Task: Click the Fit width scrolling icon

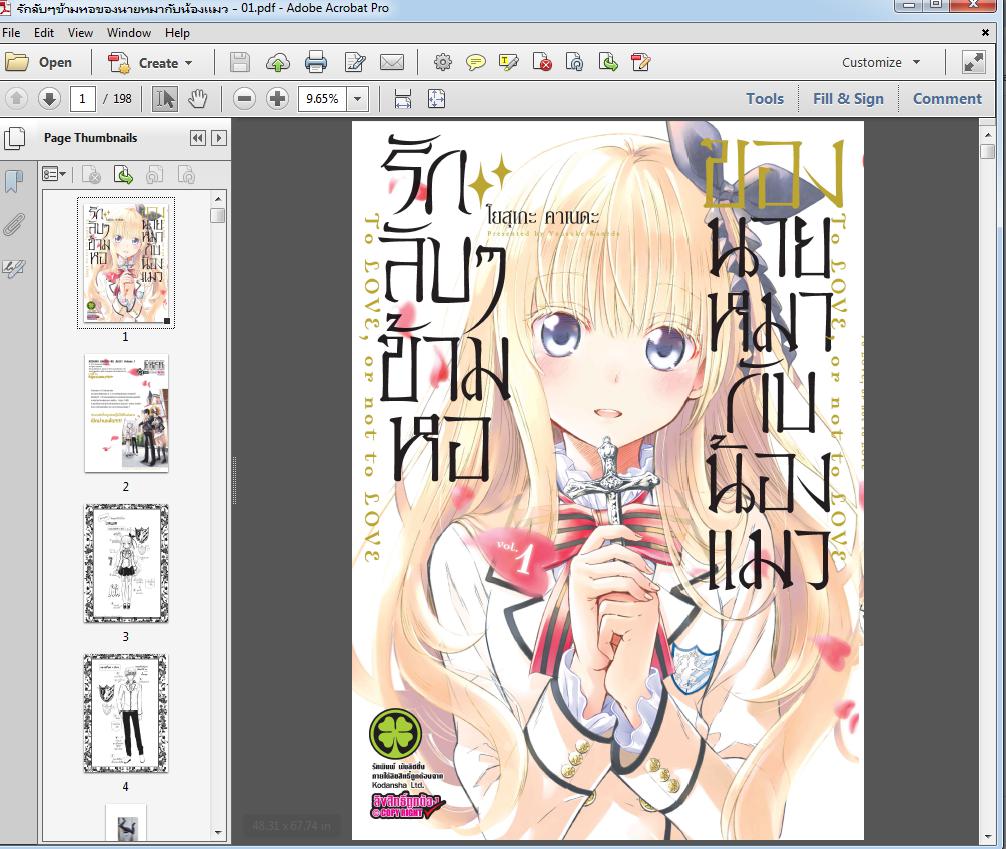Action: click(x=403, y=99)
